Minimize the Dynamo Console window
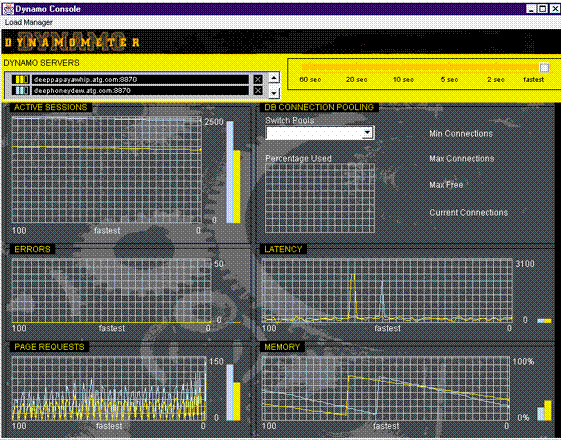This screenshot has width=561, height=440. pos(531,9)
